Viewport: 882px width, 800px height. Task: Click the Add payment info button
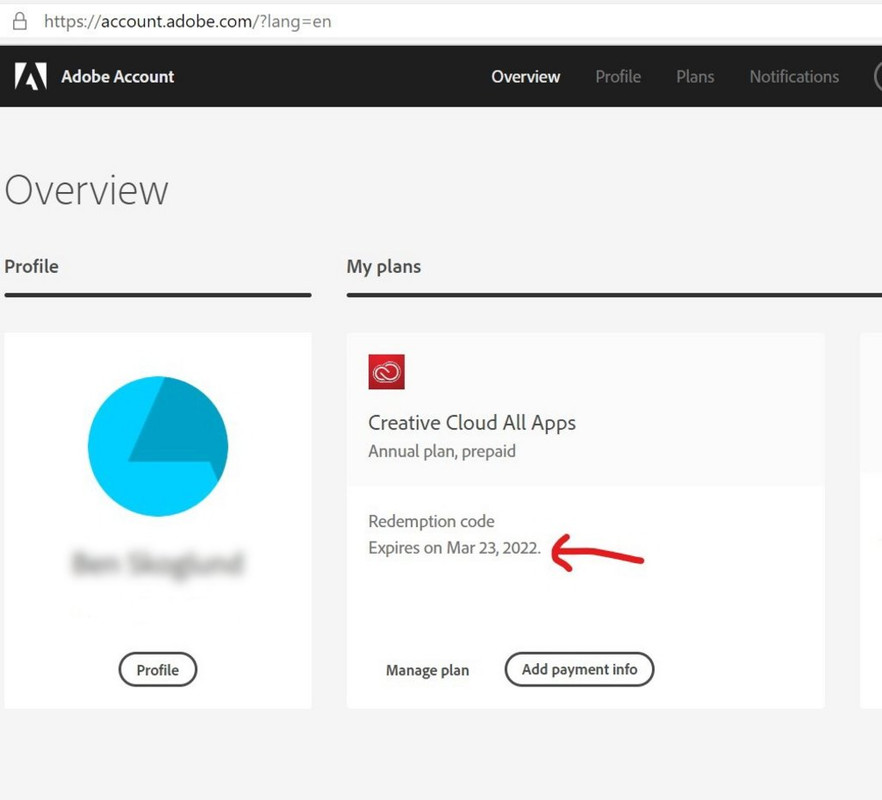579,669
